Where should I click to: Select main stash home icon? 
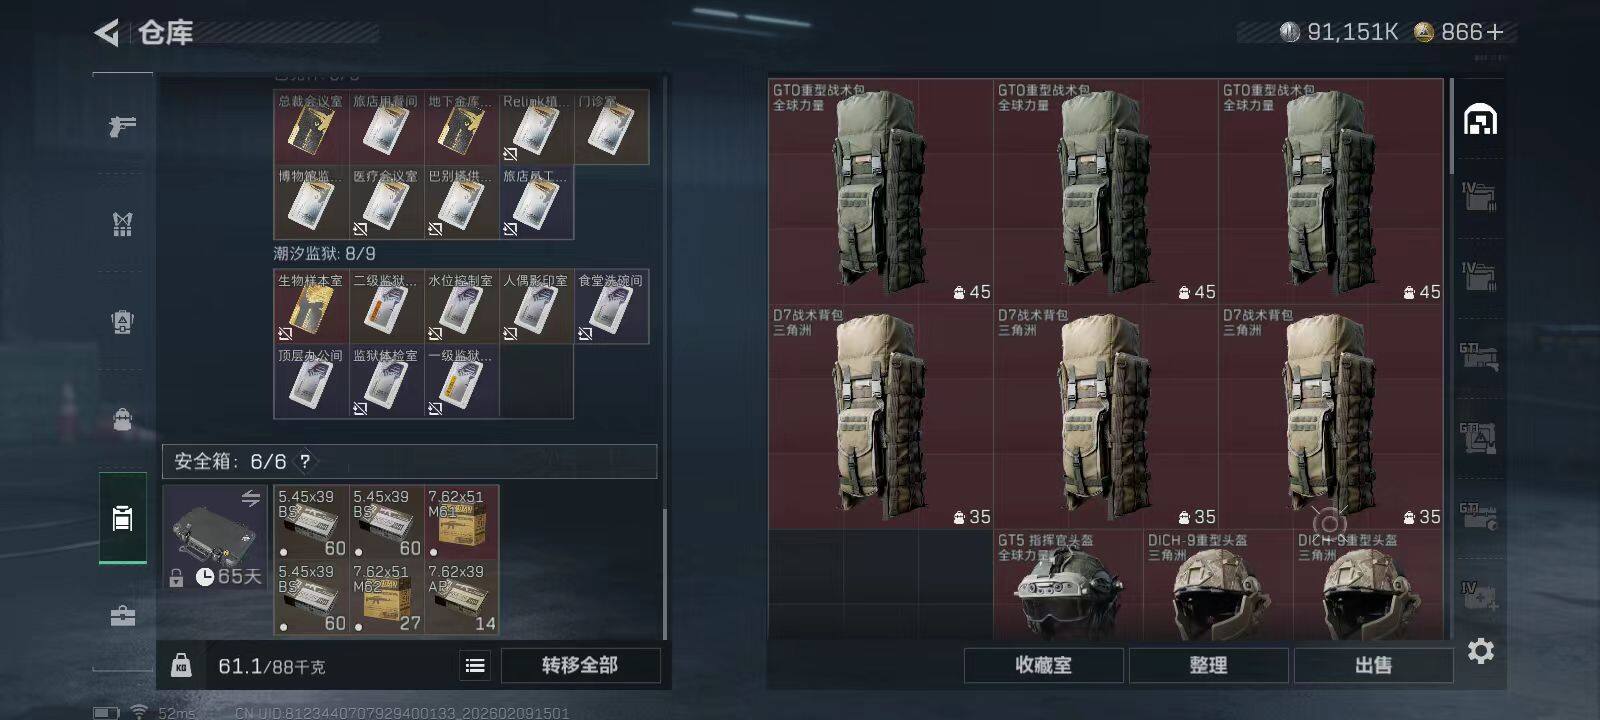(x=1480, y=120)
